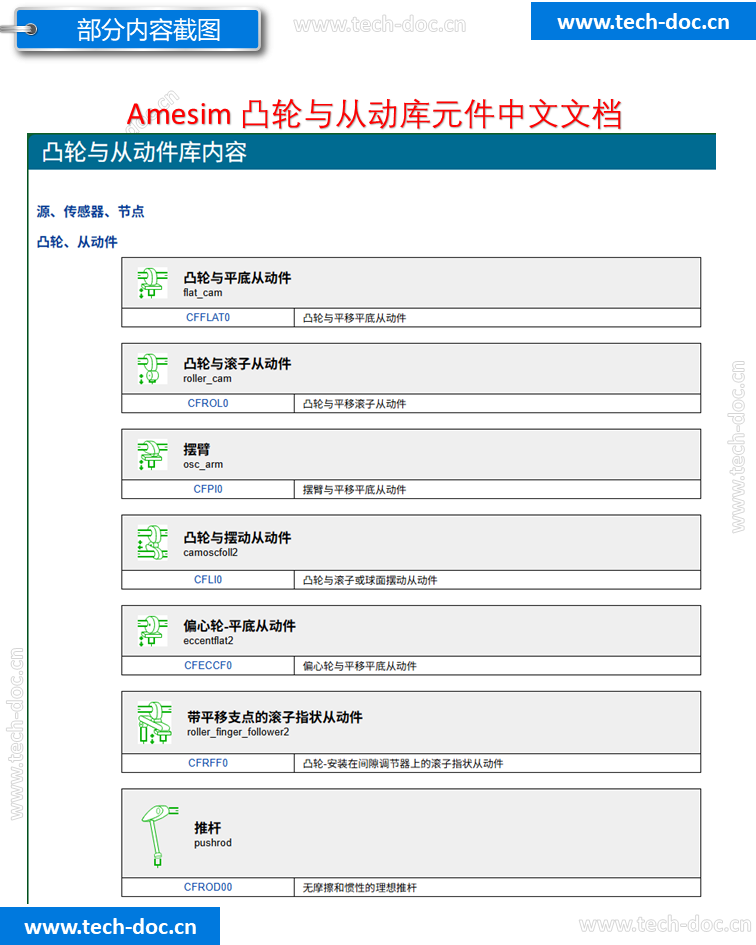
Task: Click the 源、传感器、节点 section link
Action: (90, 212)
